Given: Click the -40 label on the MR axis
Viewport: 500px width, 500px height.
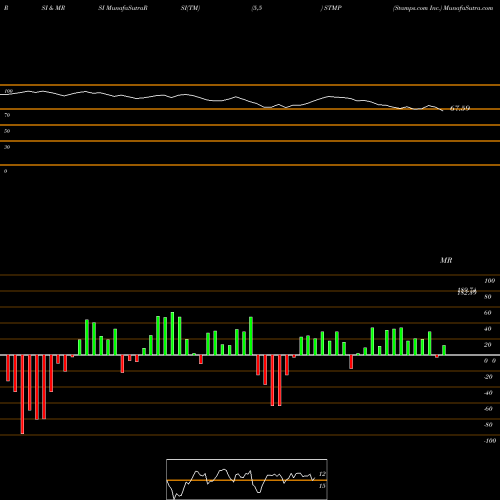Looking at the screenshot, I should click(488, 393).
